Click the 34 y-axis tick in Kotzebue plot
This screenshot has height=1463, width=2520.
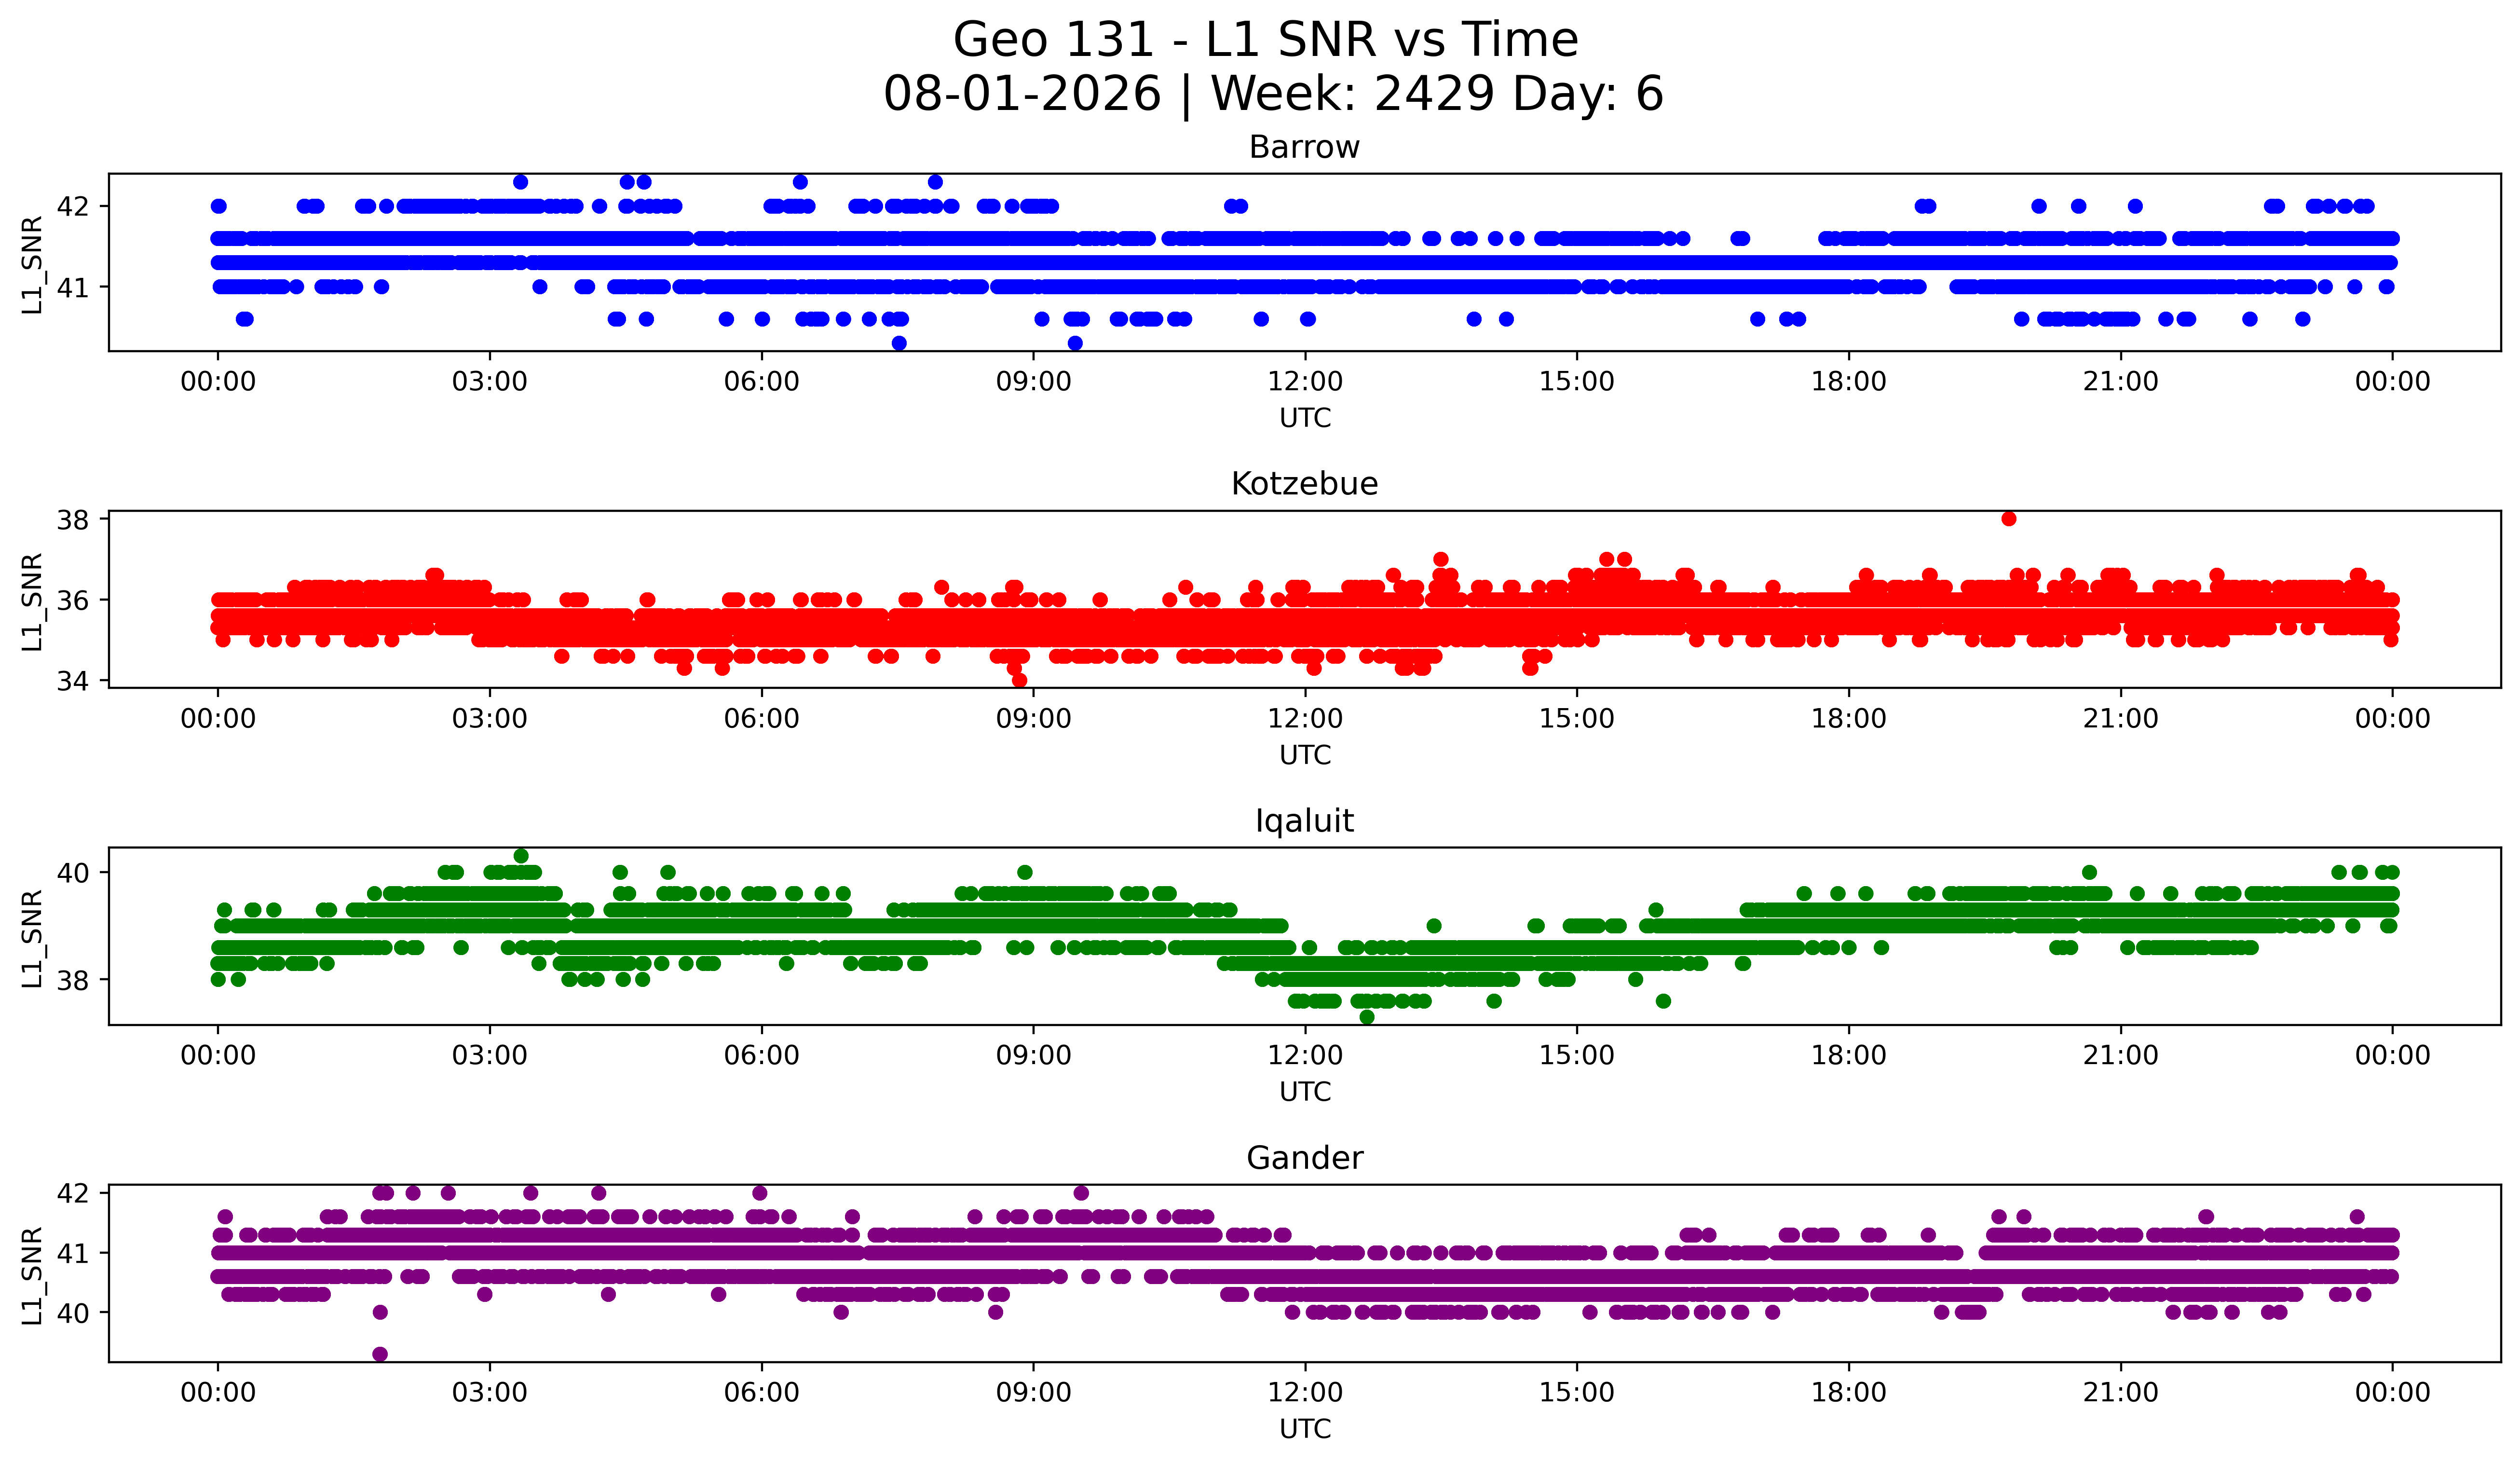tap(73, 681)
